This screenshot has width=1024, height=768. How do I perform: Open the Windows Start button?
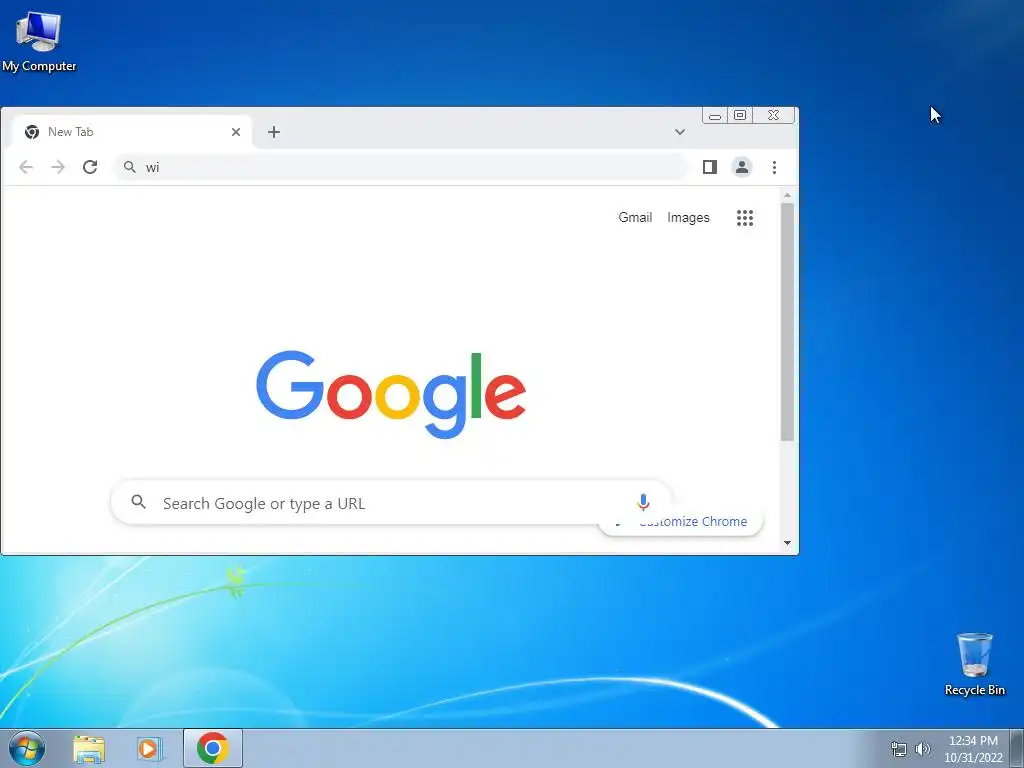(x=27, y=748)
